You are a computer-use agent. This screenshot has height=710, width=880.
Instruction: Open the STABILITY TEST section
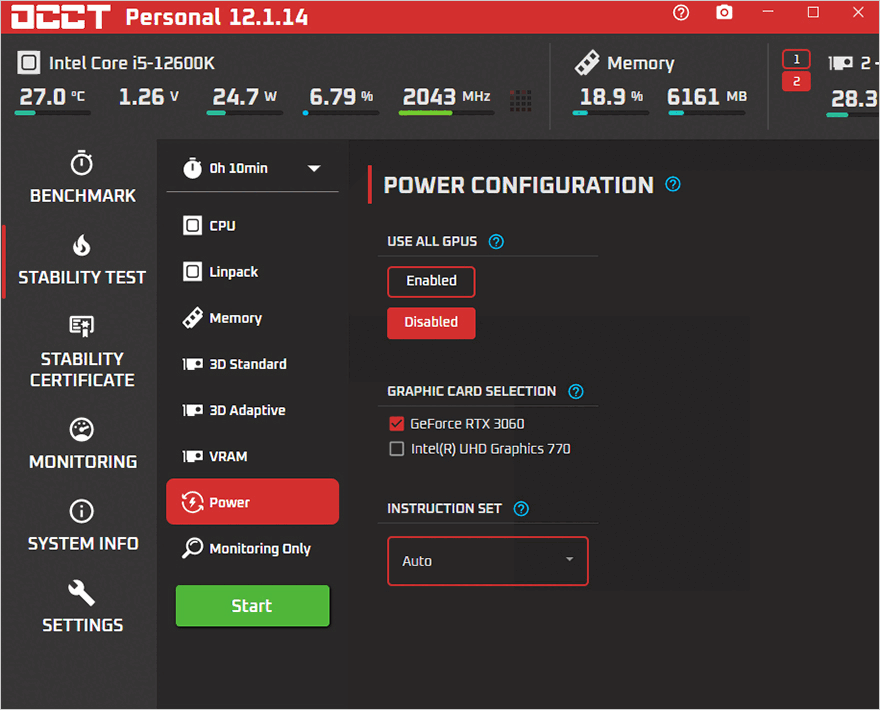[x=82, y=260]
